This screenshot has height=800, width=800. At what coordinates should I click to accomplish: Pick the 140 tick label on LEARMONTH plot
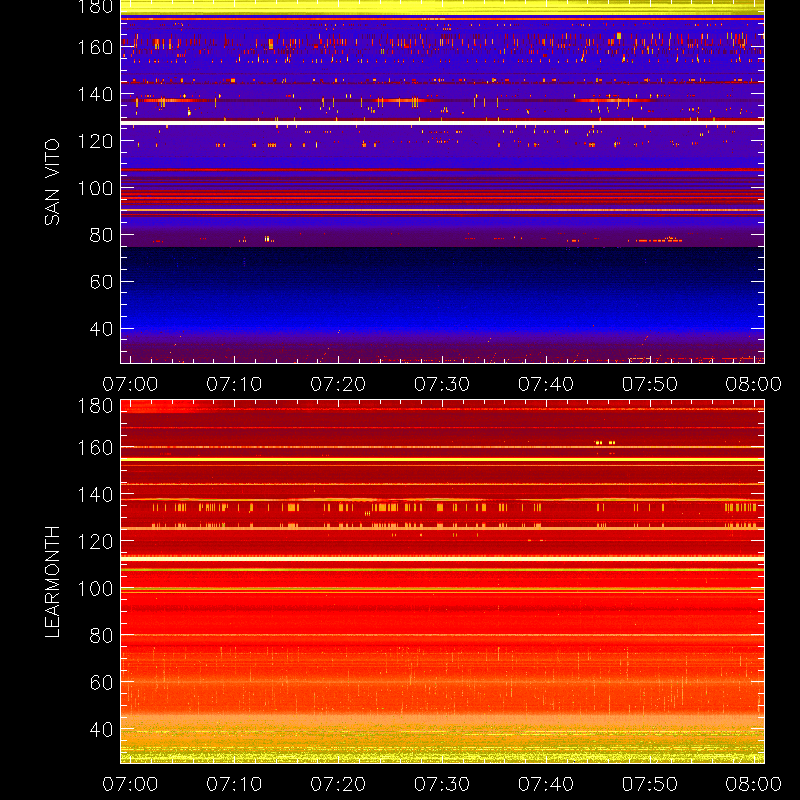tap(95, 494)
